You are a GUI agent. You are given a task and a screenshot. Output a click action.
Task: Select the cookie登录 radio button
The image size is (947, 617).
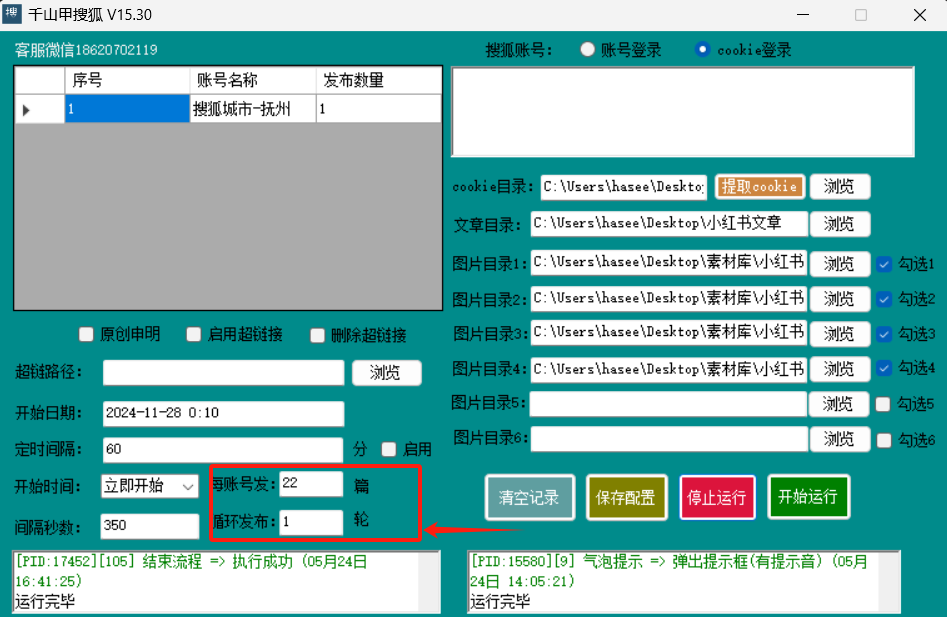click(702, 50)
